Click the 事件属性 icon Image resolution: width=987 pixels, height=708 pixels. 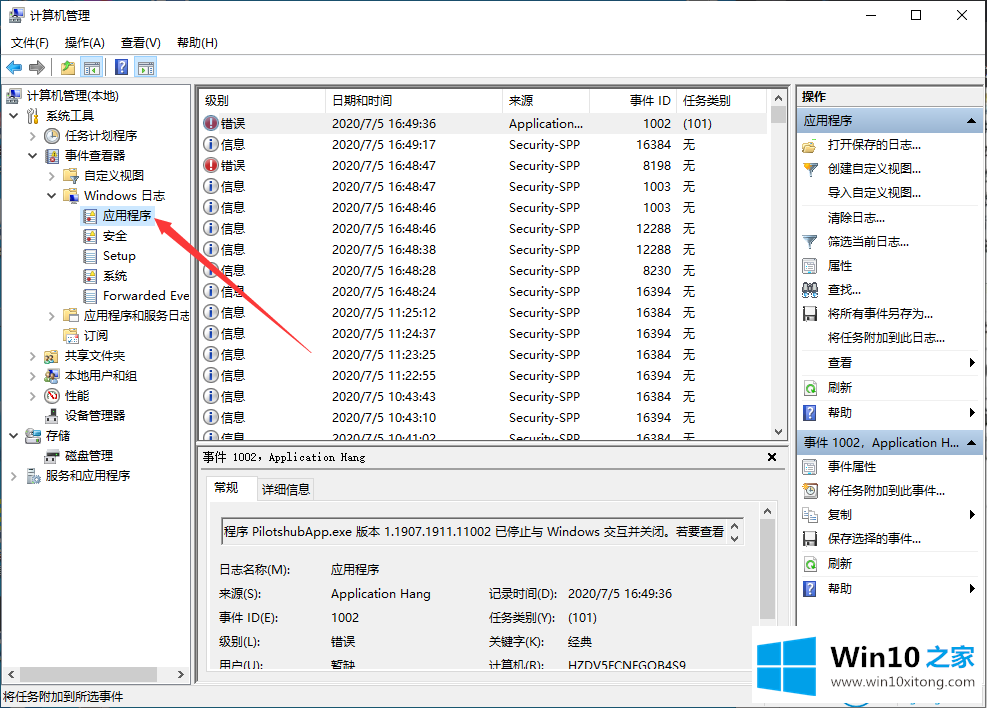pyautogui.click(x=810, y=467)
